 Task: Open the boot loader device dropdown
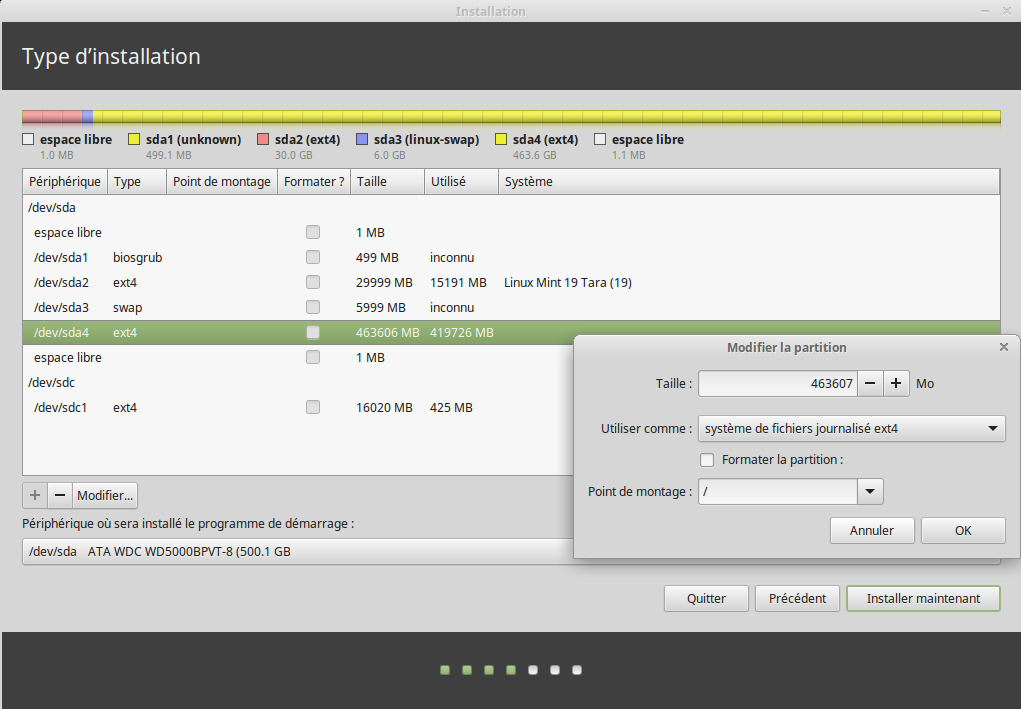(300, 551)
